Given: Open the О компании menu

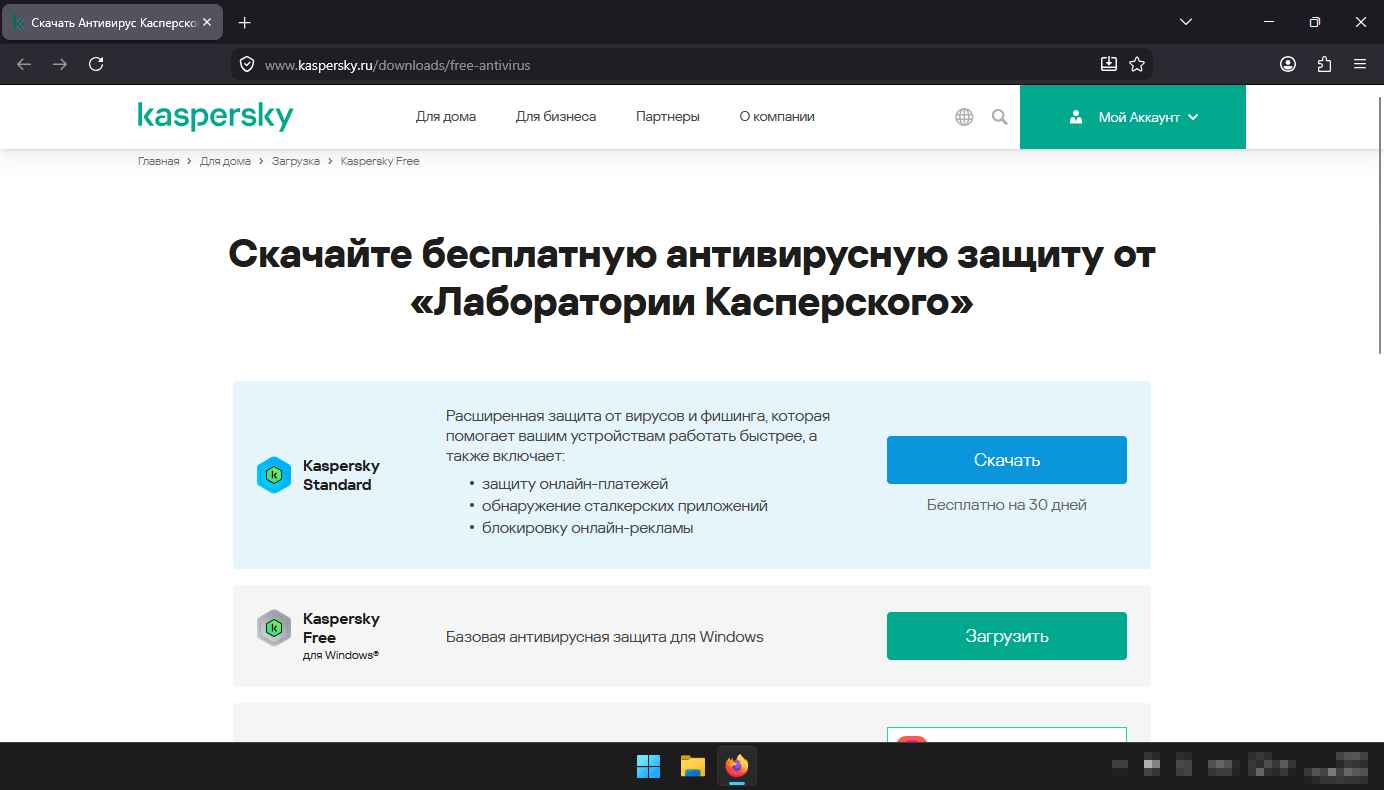Looking at the screenshot, I should click(777, 117).
